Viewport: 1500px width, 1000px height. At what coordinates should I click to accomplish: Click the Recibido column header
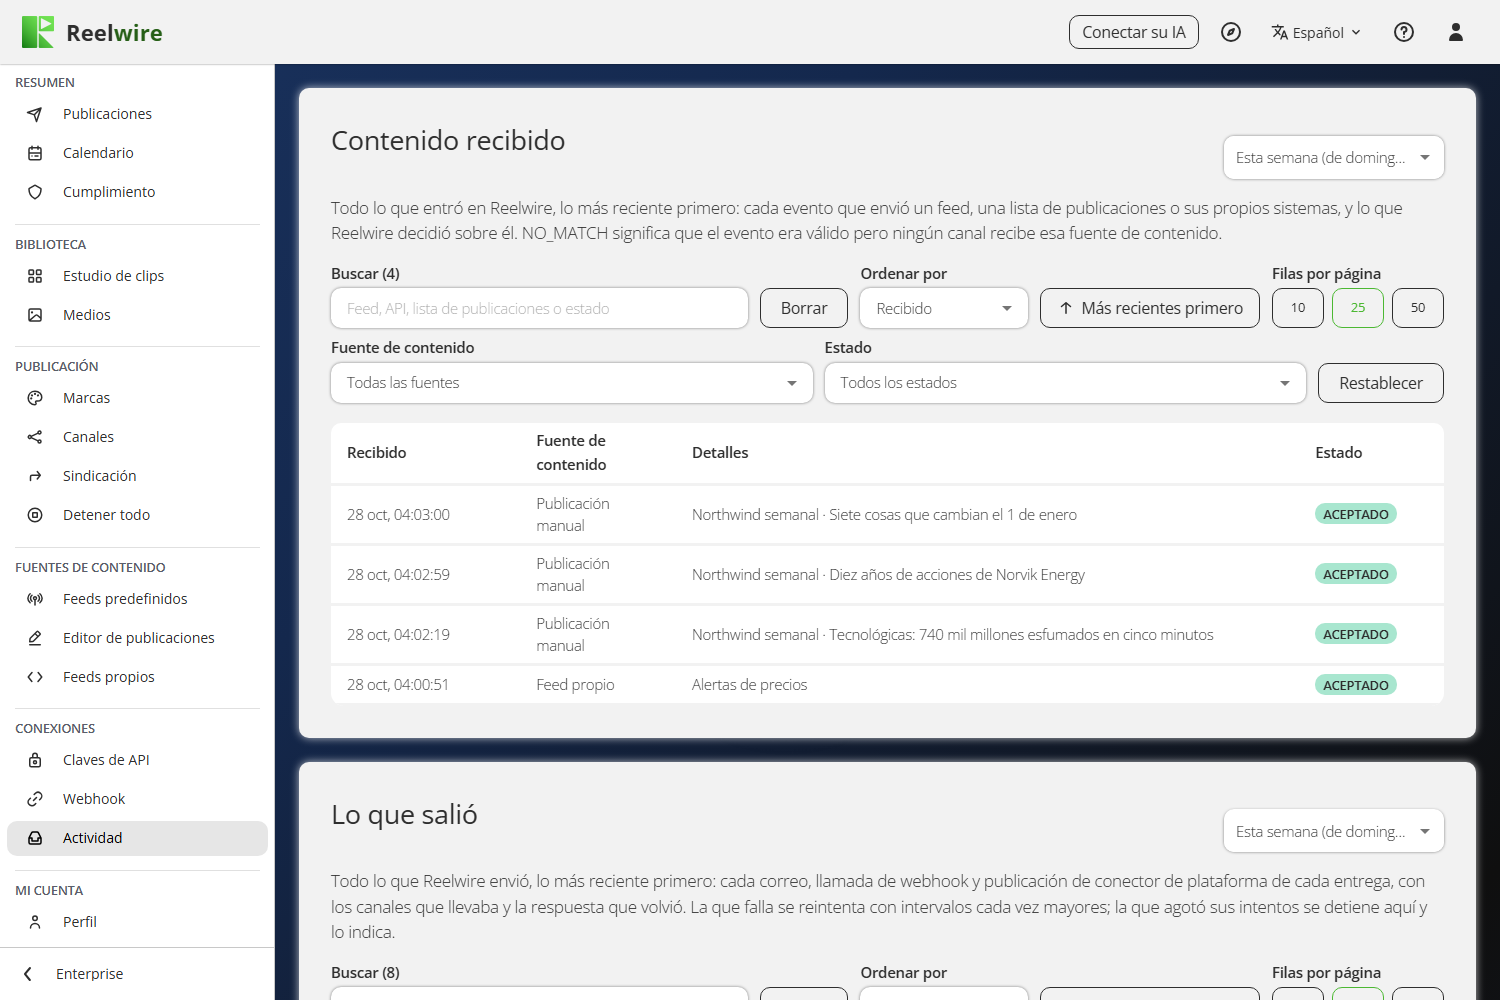(377, 453)
